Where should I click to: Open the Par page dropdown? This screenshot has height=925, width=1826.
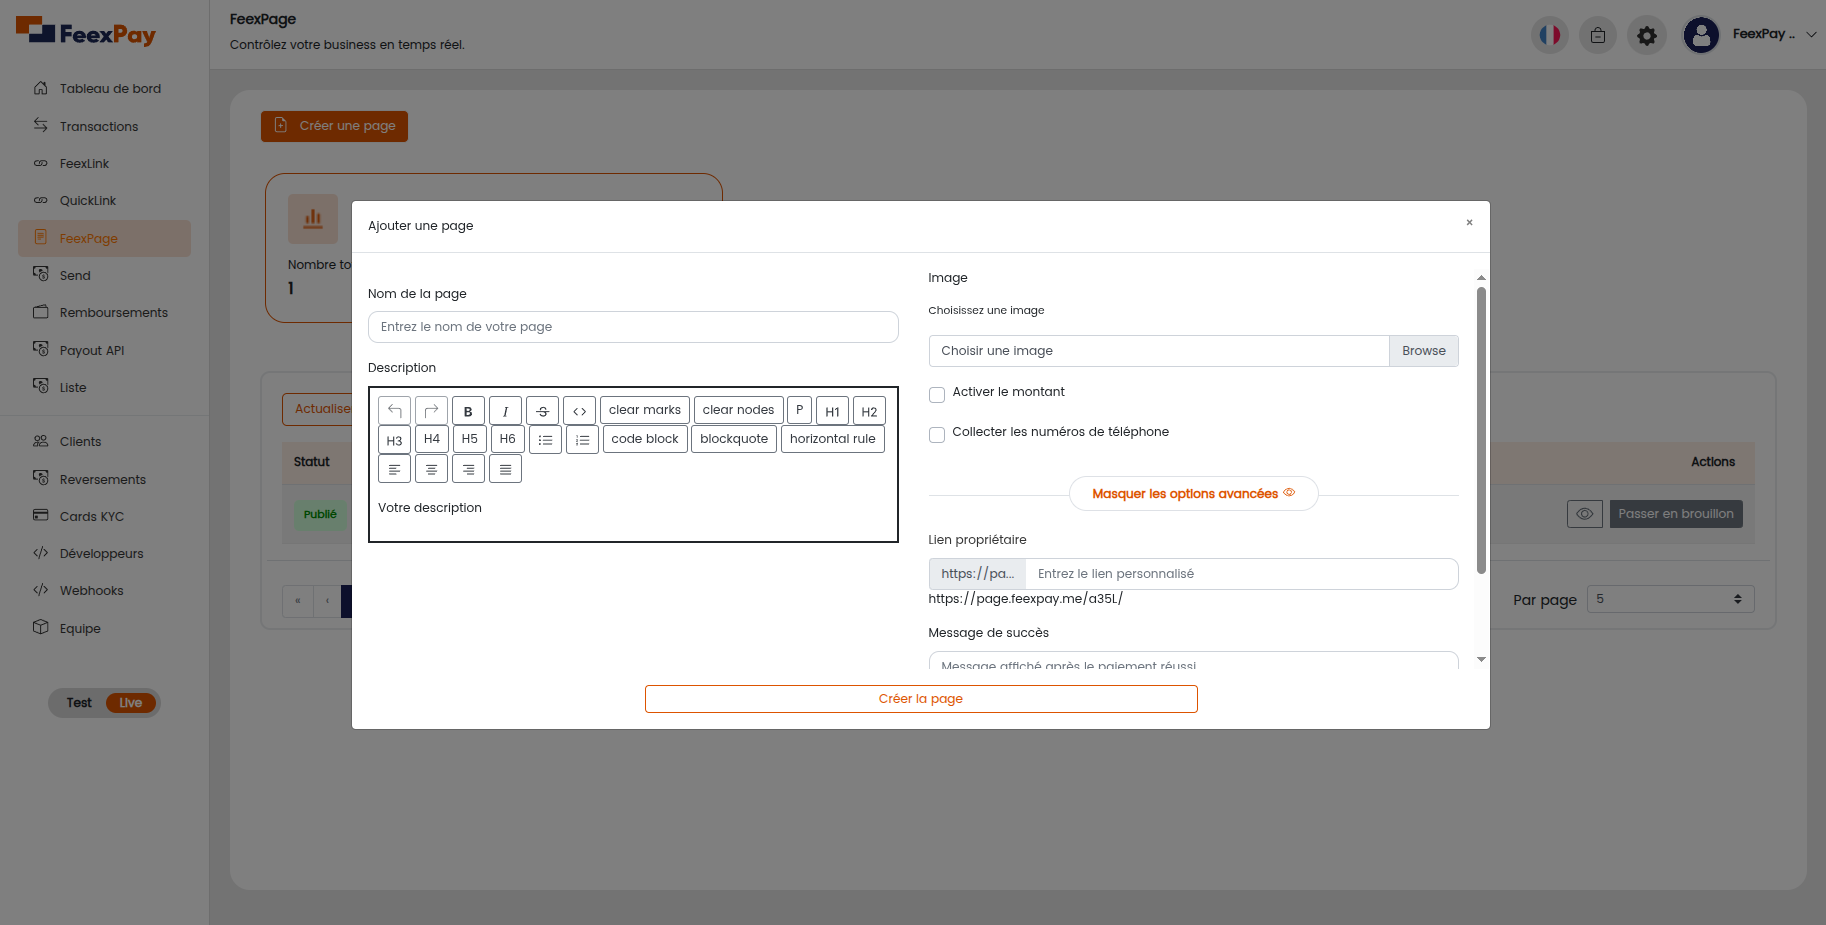(x=1670, y=599)
